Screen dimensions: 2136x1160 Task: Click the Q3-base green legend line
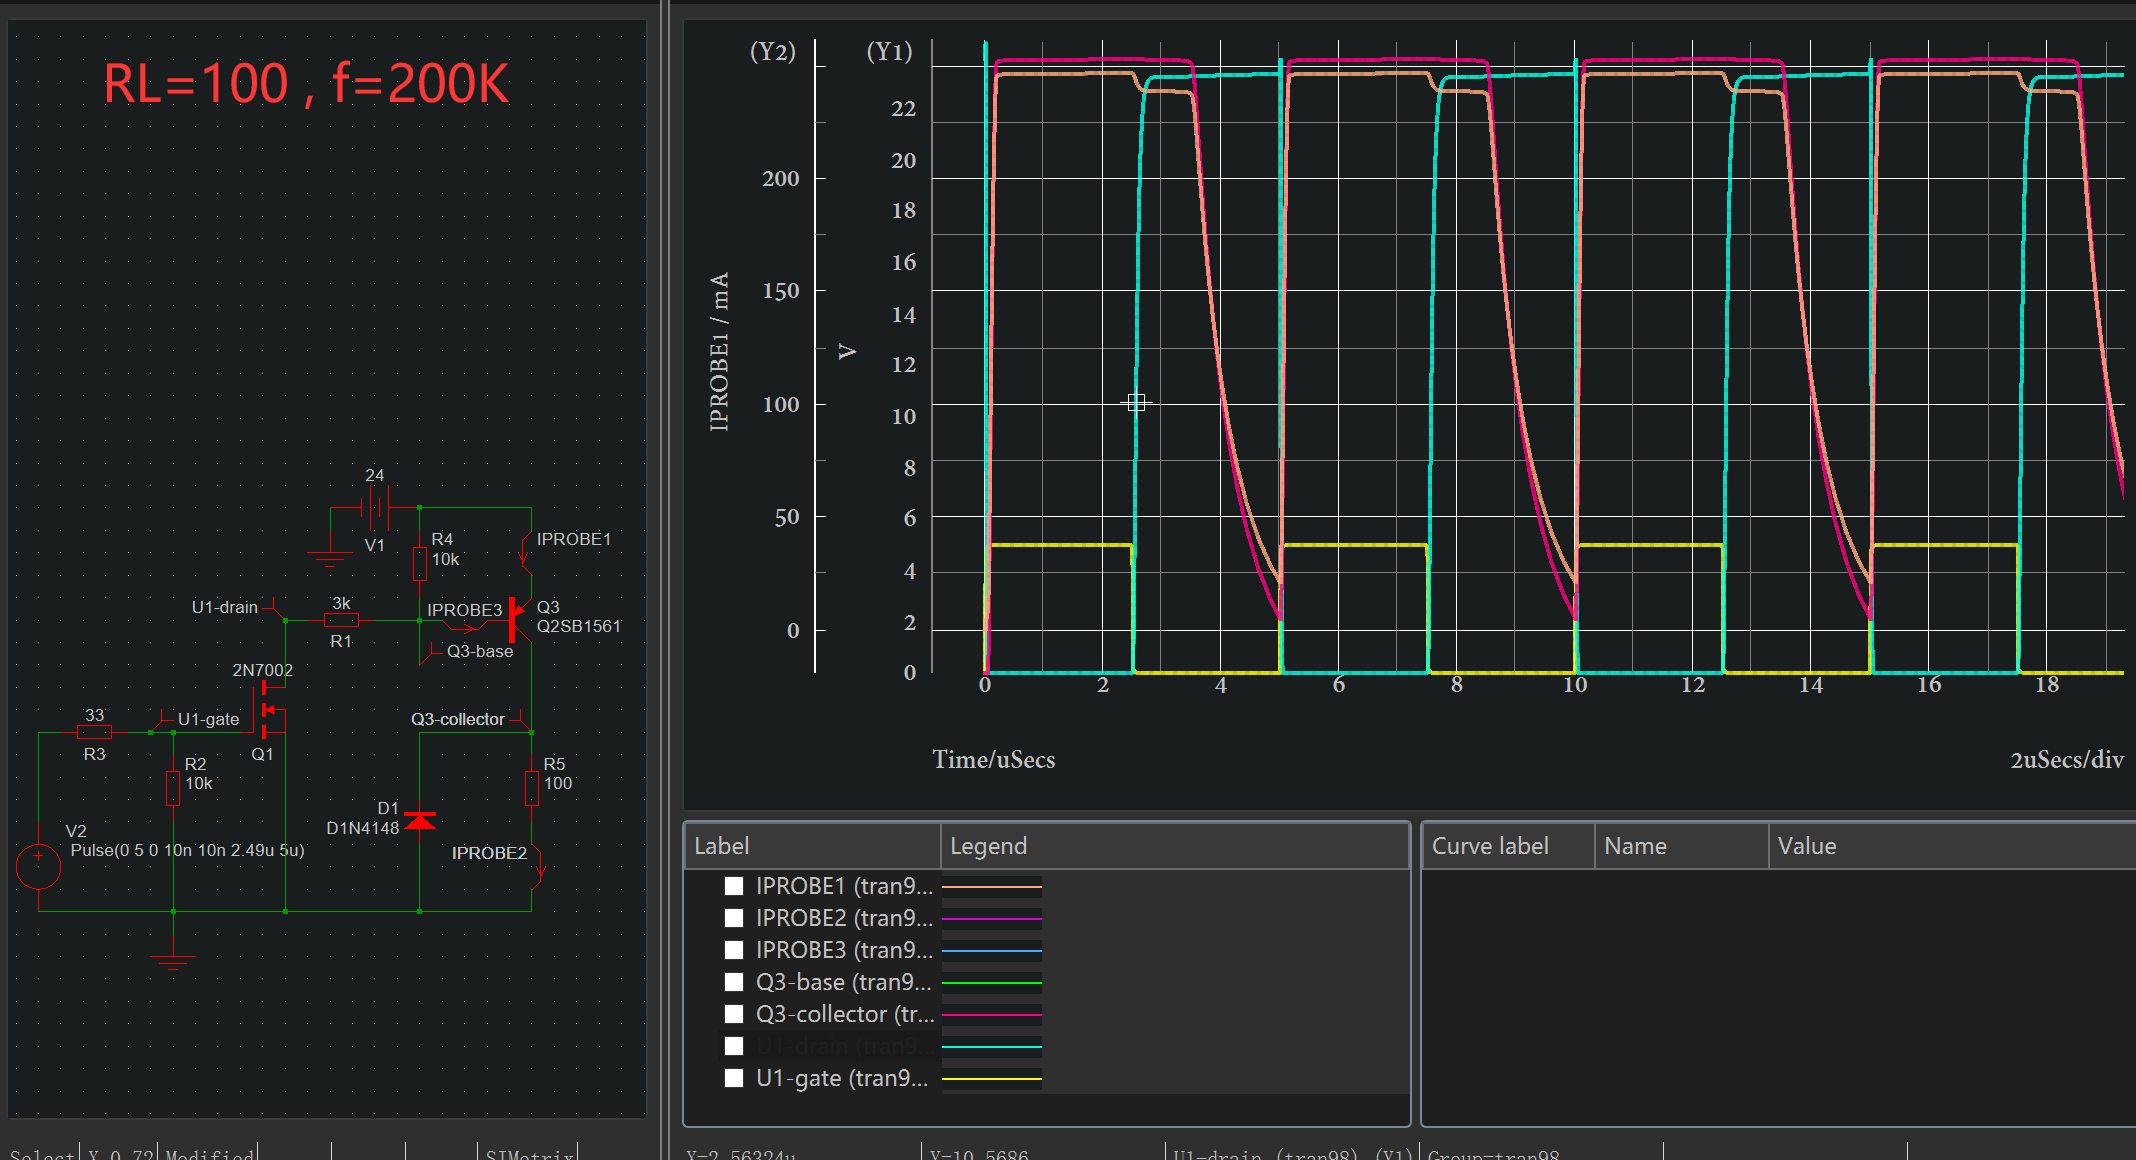(x=991, y=983)
